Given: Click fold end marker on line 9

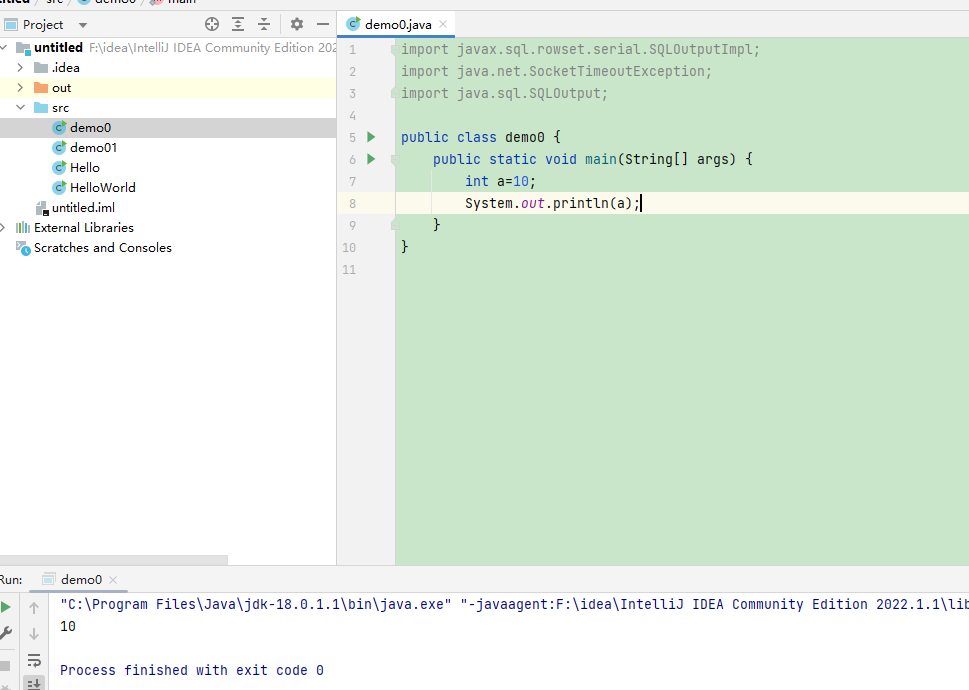Looking at the screenshot, I should [x=395, y=225].
